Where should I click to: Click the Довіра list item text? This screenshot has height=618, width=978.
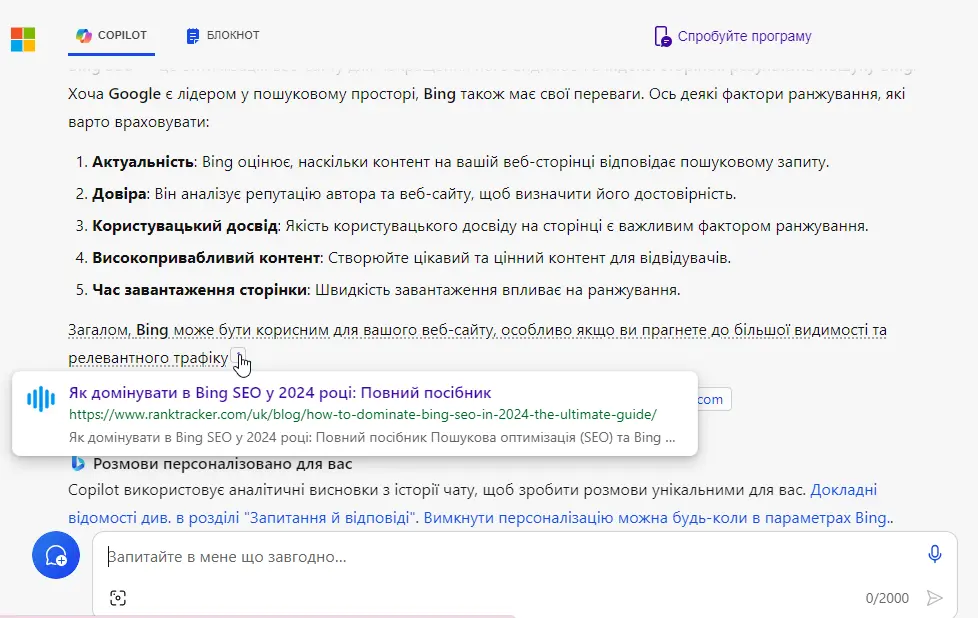click(x=414, y=194)
